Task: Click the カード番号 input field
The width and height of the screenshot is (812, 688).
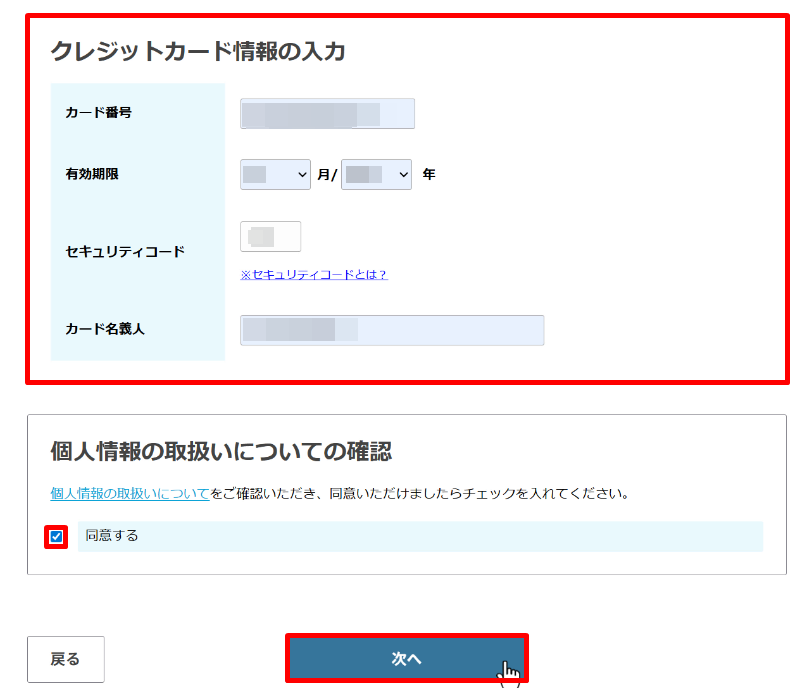Action: (x=327, y=114)
